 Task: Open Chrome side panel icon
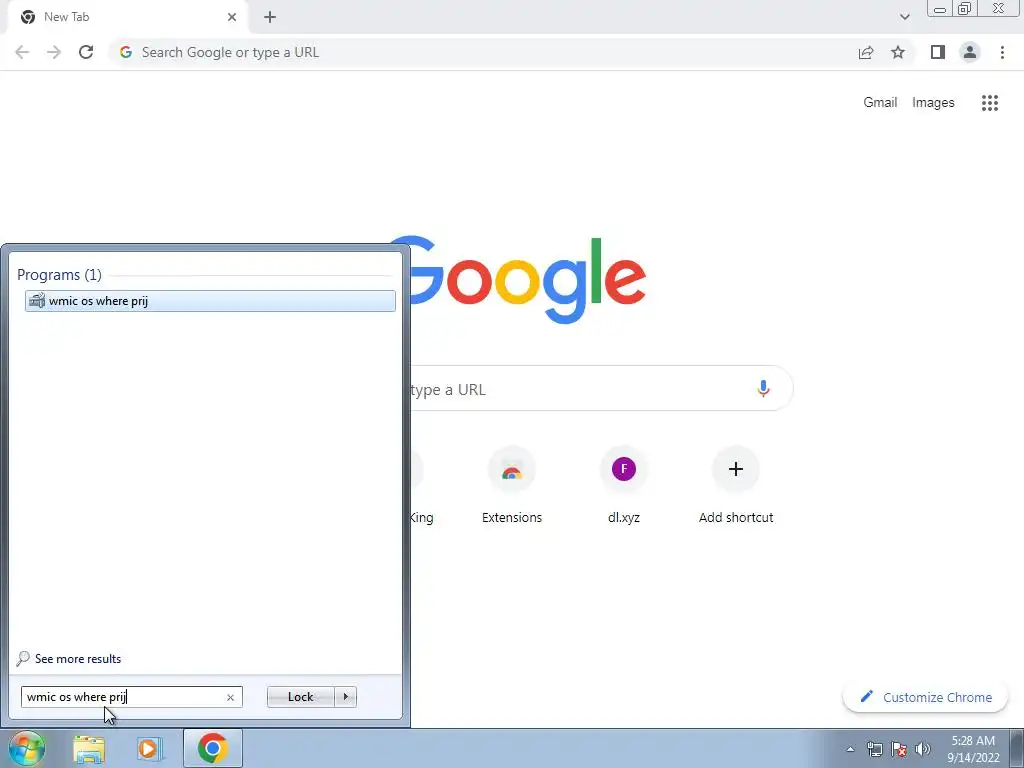tap(938, 52)
